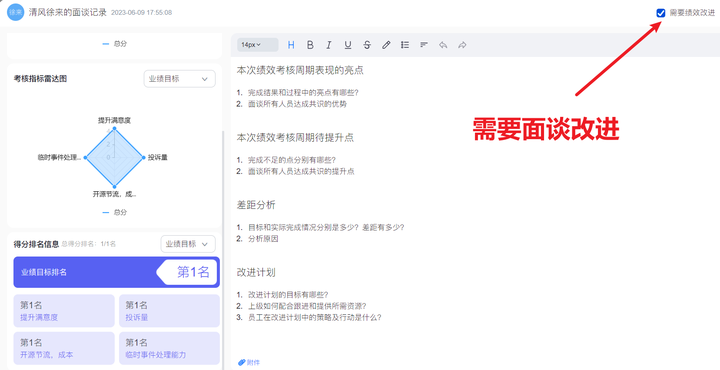Image resolution: width=720 pixels, height=370 pixels.
Task: Redo the last edit
Action: click(x=462, y=45)
